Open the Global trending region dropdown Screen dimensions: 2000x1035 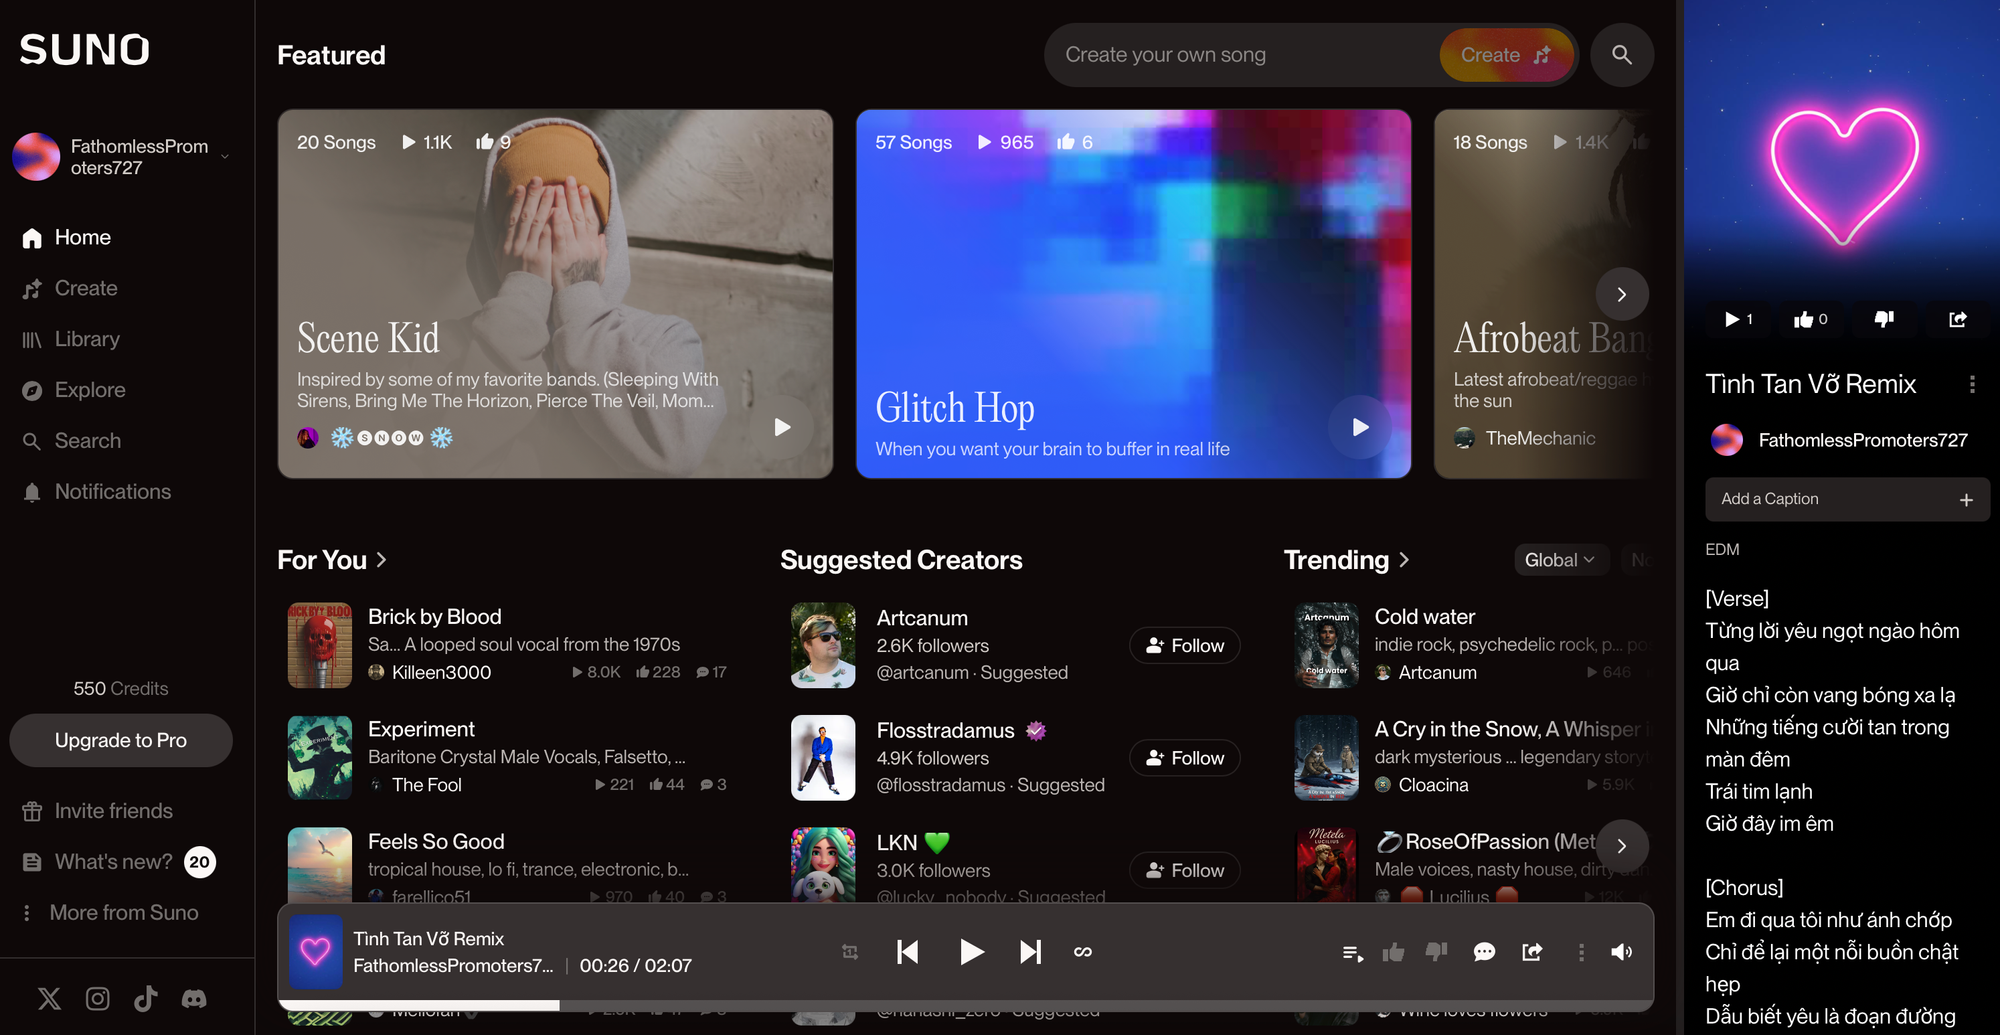(x=1560, y=560)
